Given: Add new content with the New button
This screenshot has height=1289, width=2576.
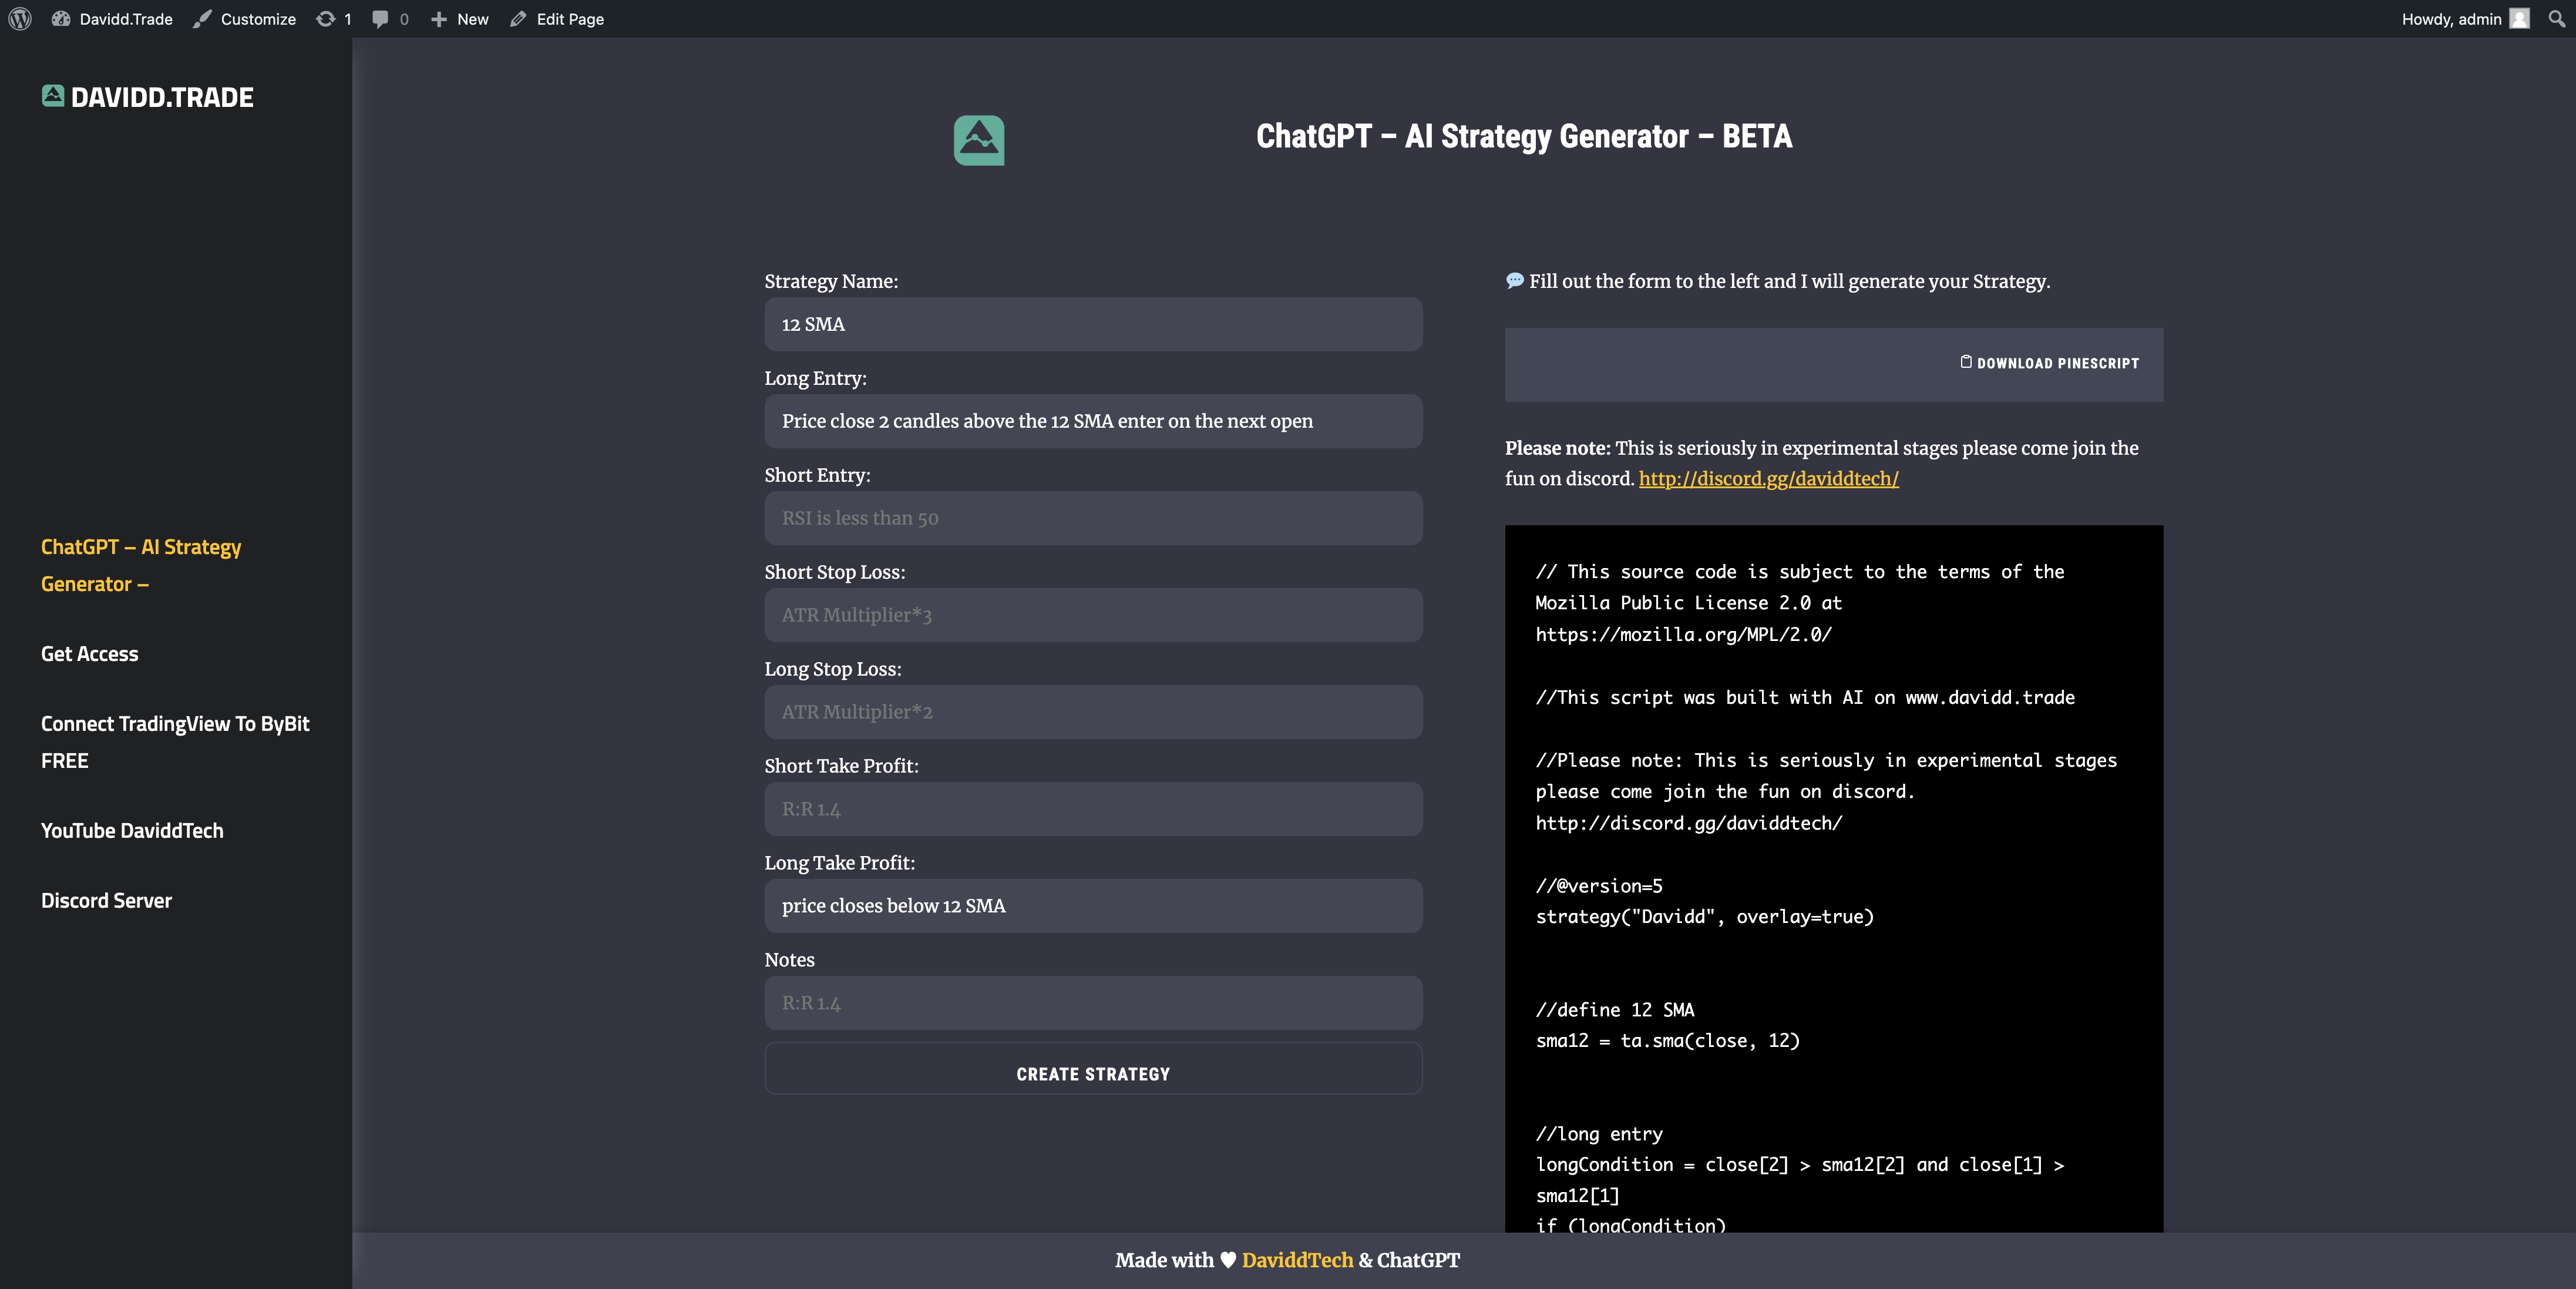Looking at the screenshot, I should click(460, 19).
